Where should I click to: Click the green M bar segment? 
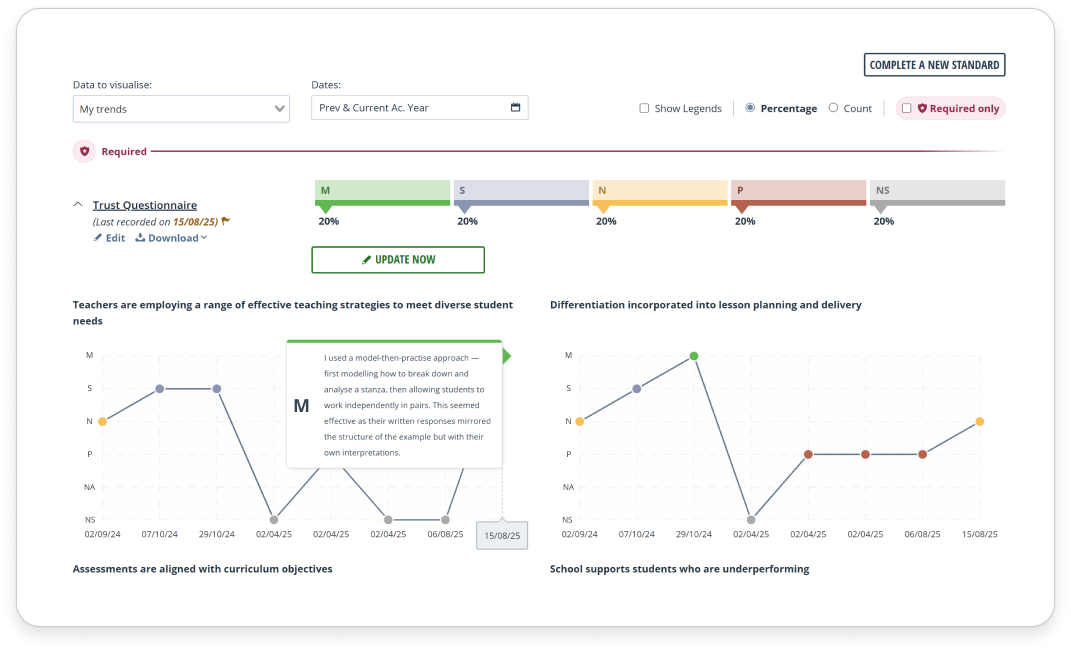click(382, 190)
